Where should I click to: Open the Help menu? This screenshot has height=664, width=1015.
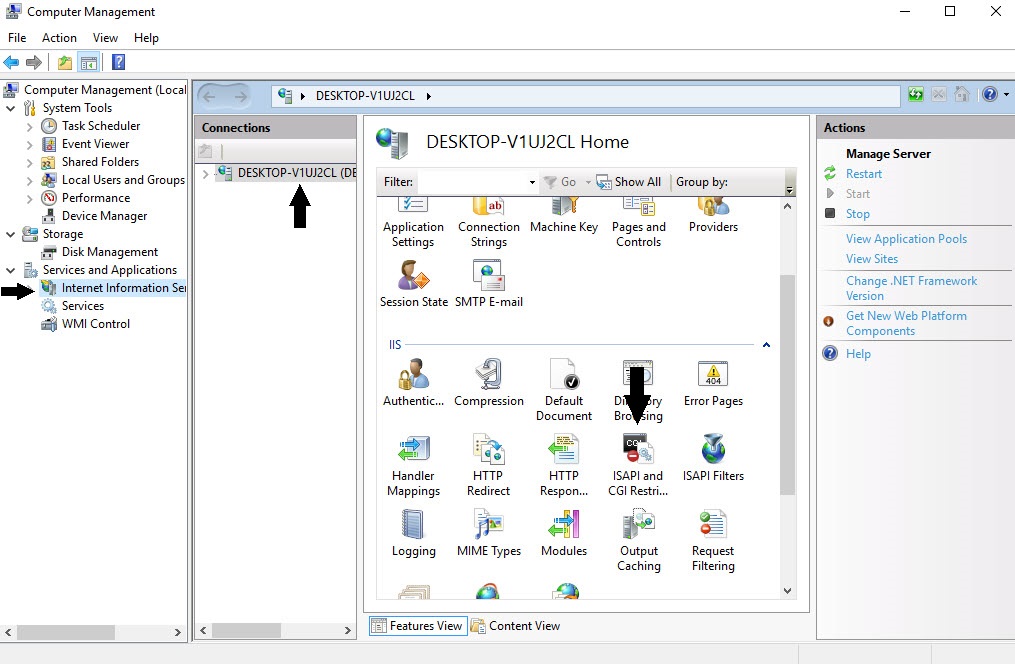(146, 38)
